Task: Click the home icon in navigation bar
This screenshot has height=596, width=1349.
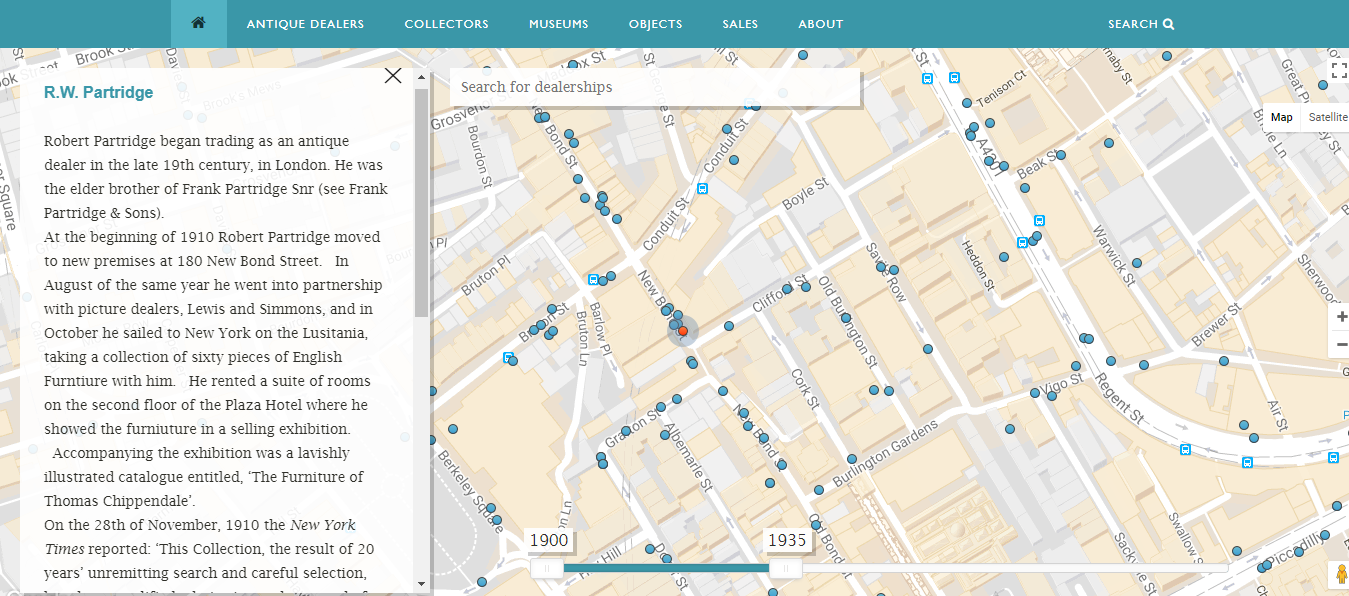Action: (x=198, y=23)
